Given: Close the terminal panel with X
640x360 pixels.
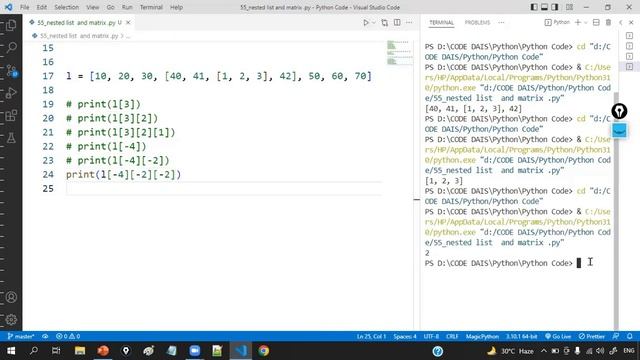Looking at the screenshot, I should coord(631,22).
